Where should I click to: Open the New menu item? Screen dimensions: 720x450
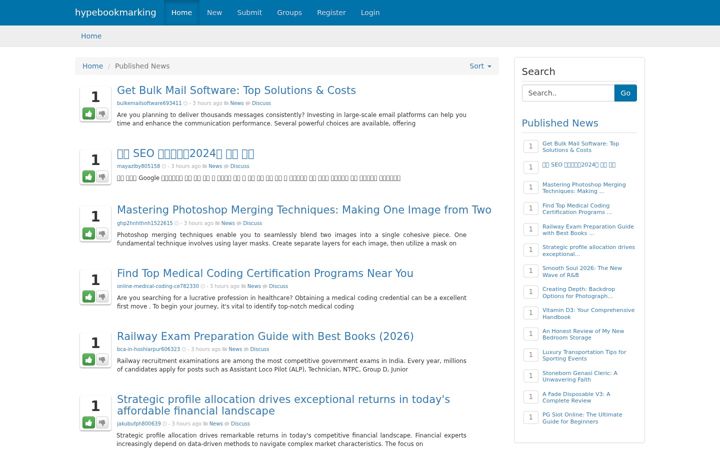(x=214, y=12)
